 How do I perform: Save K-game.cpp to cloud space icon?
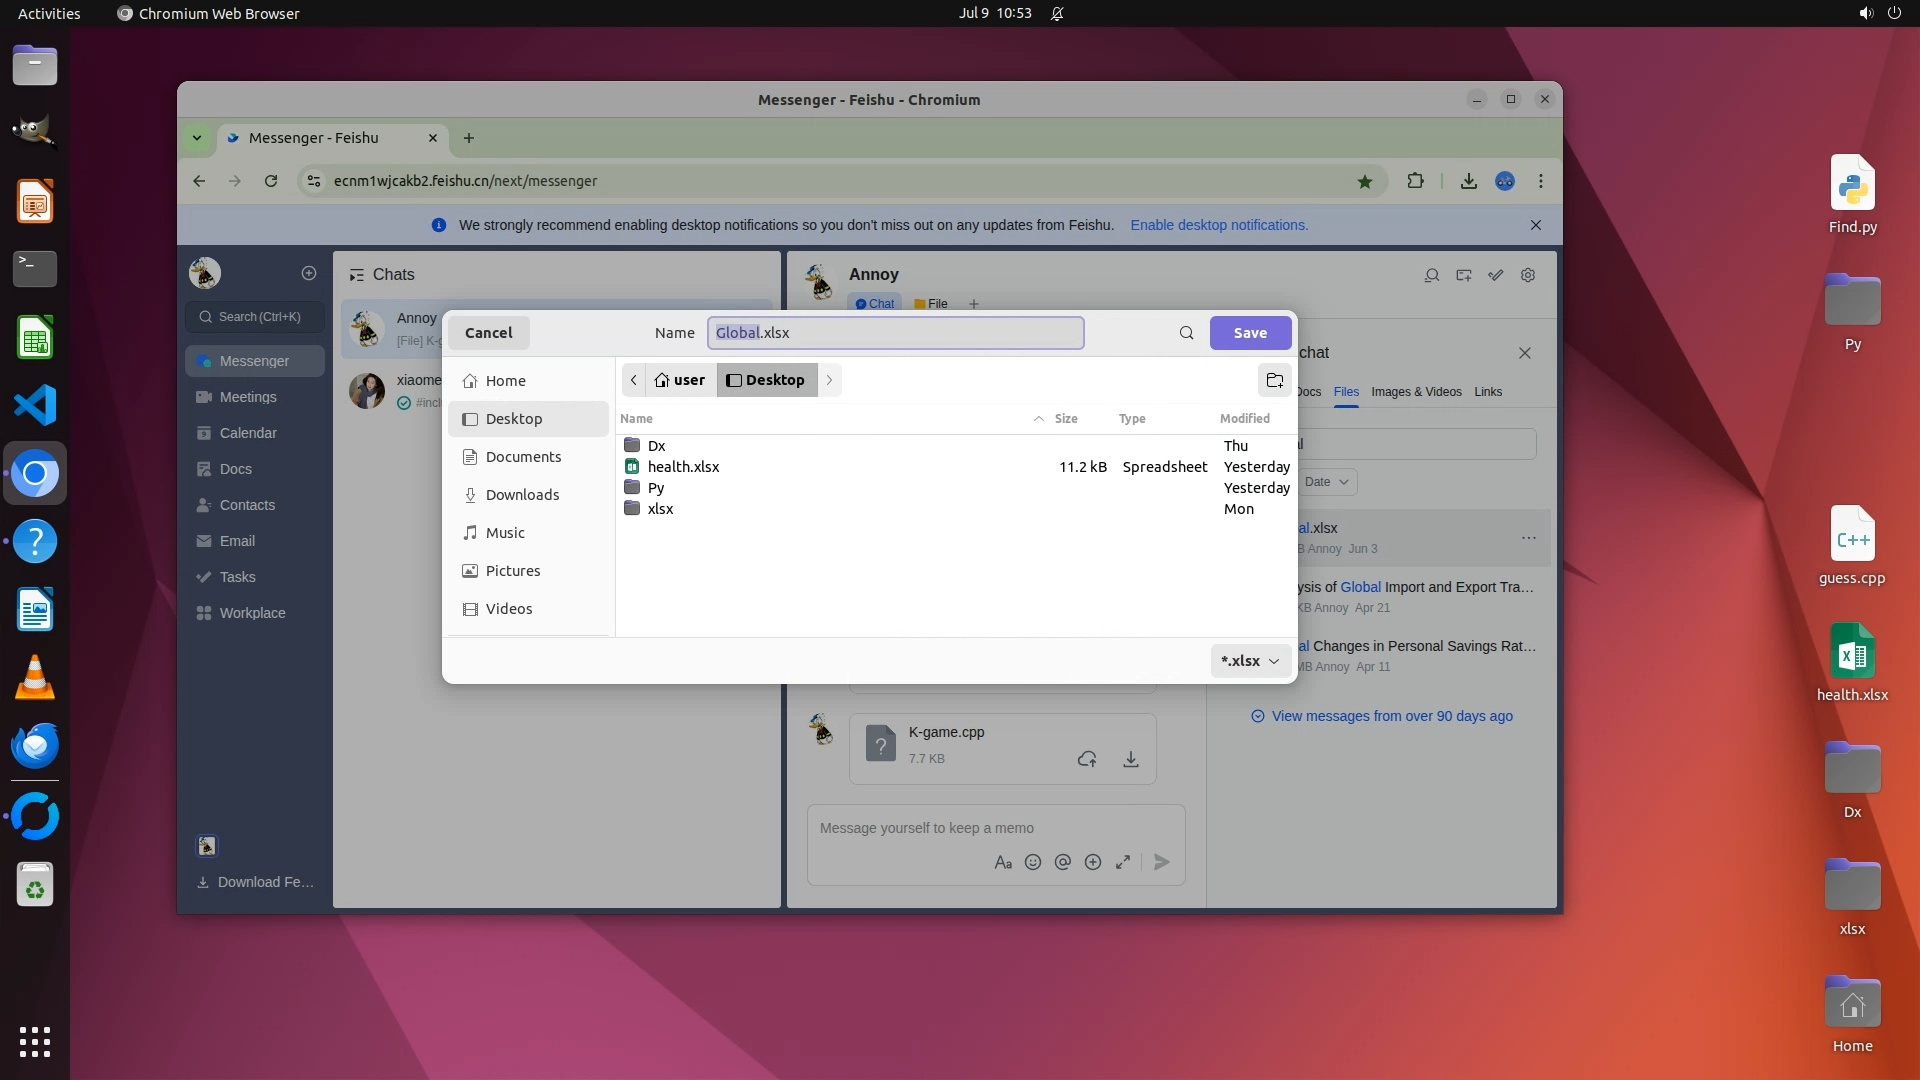(x=1087, y=759)
